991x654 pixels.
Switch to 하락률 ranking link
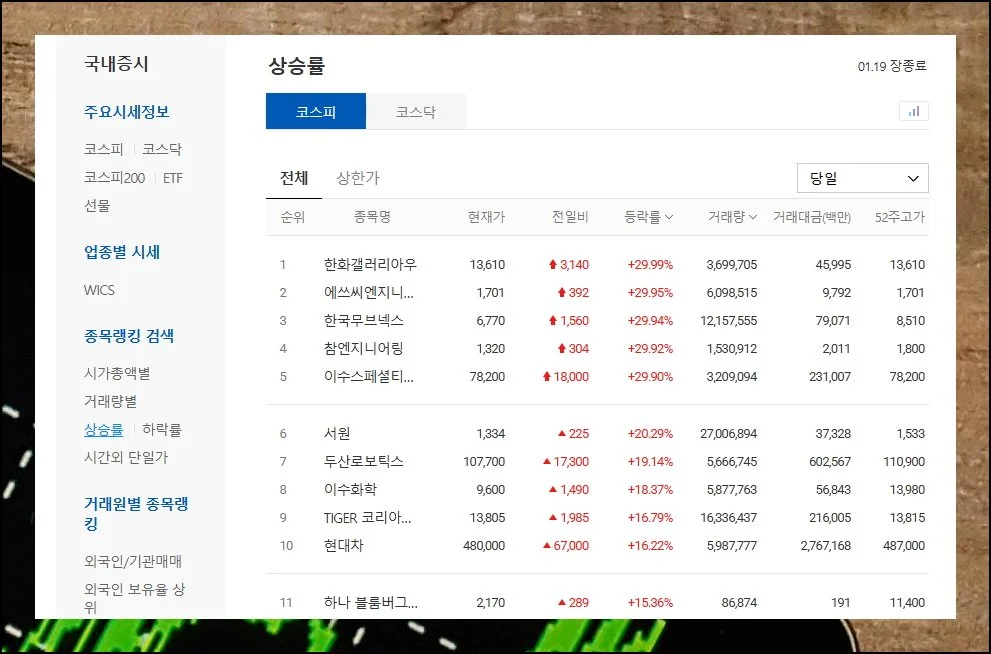click(162, 430)
